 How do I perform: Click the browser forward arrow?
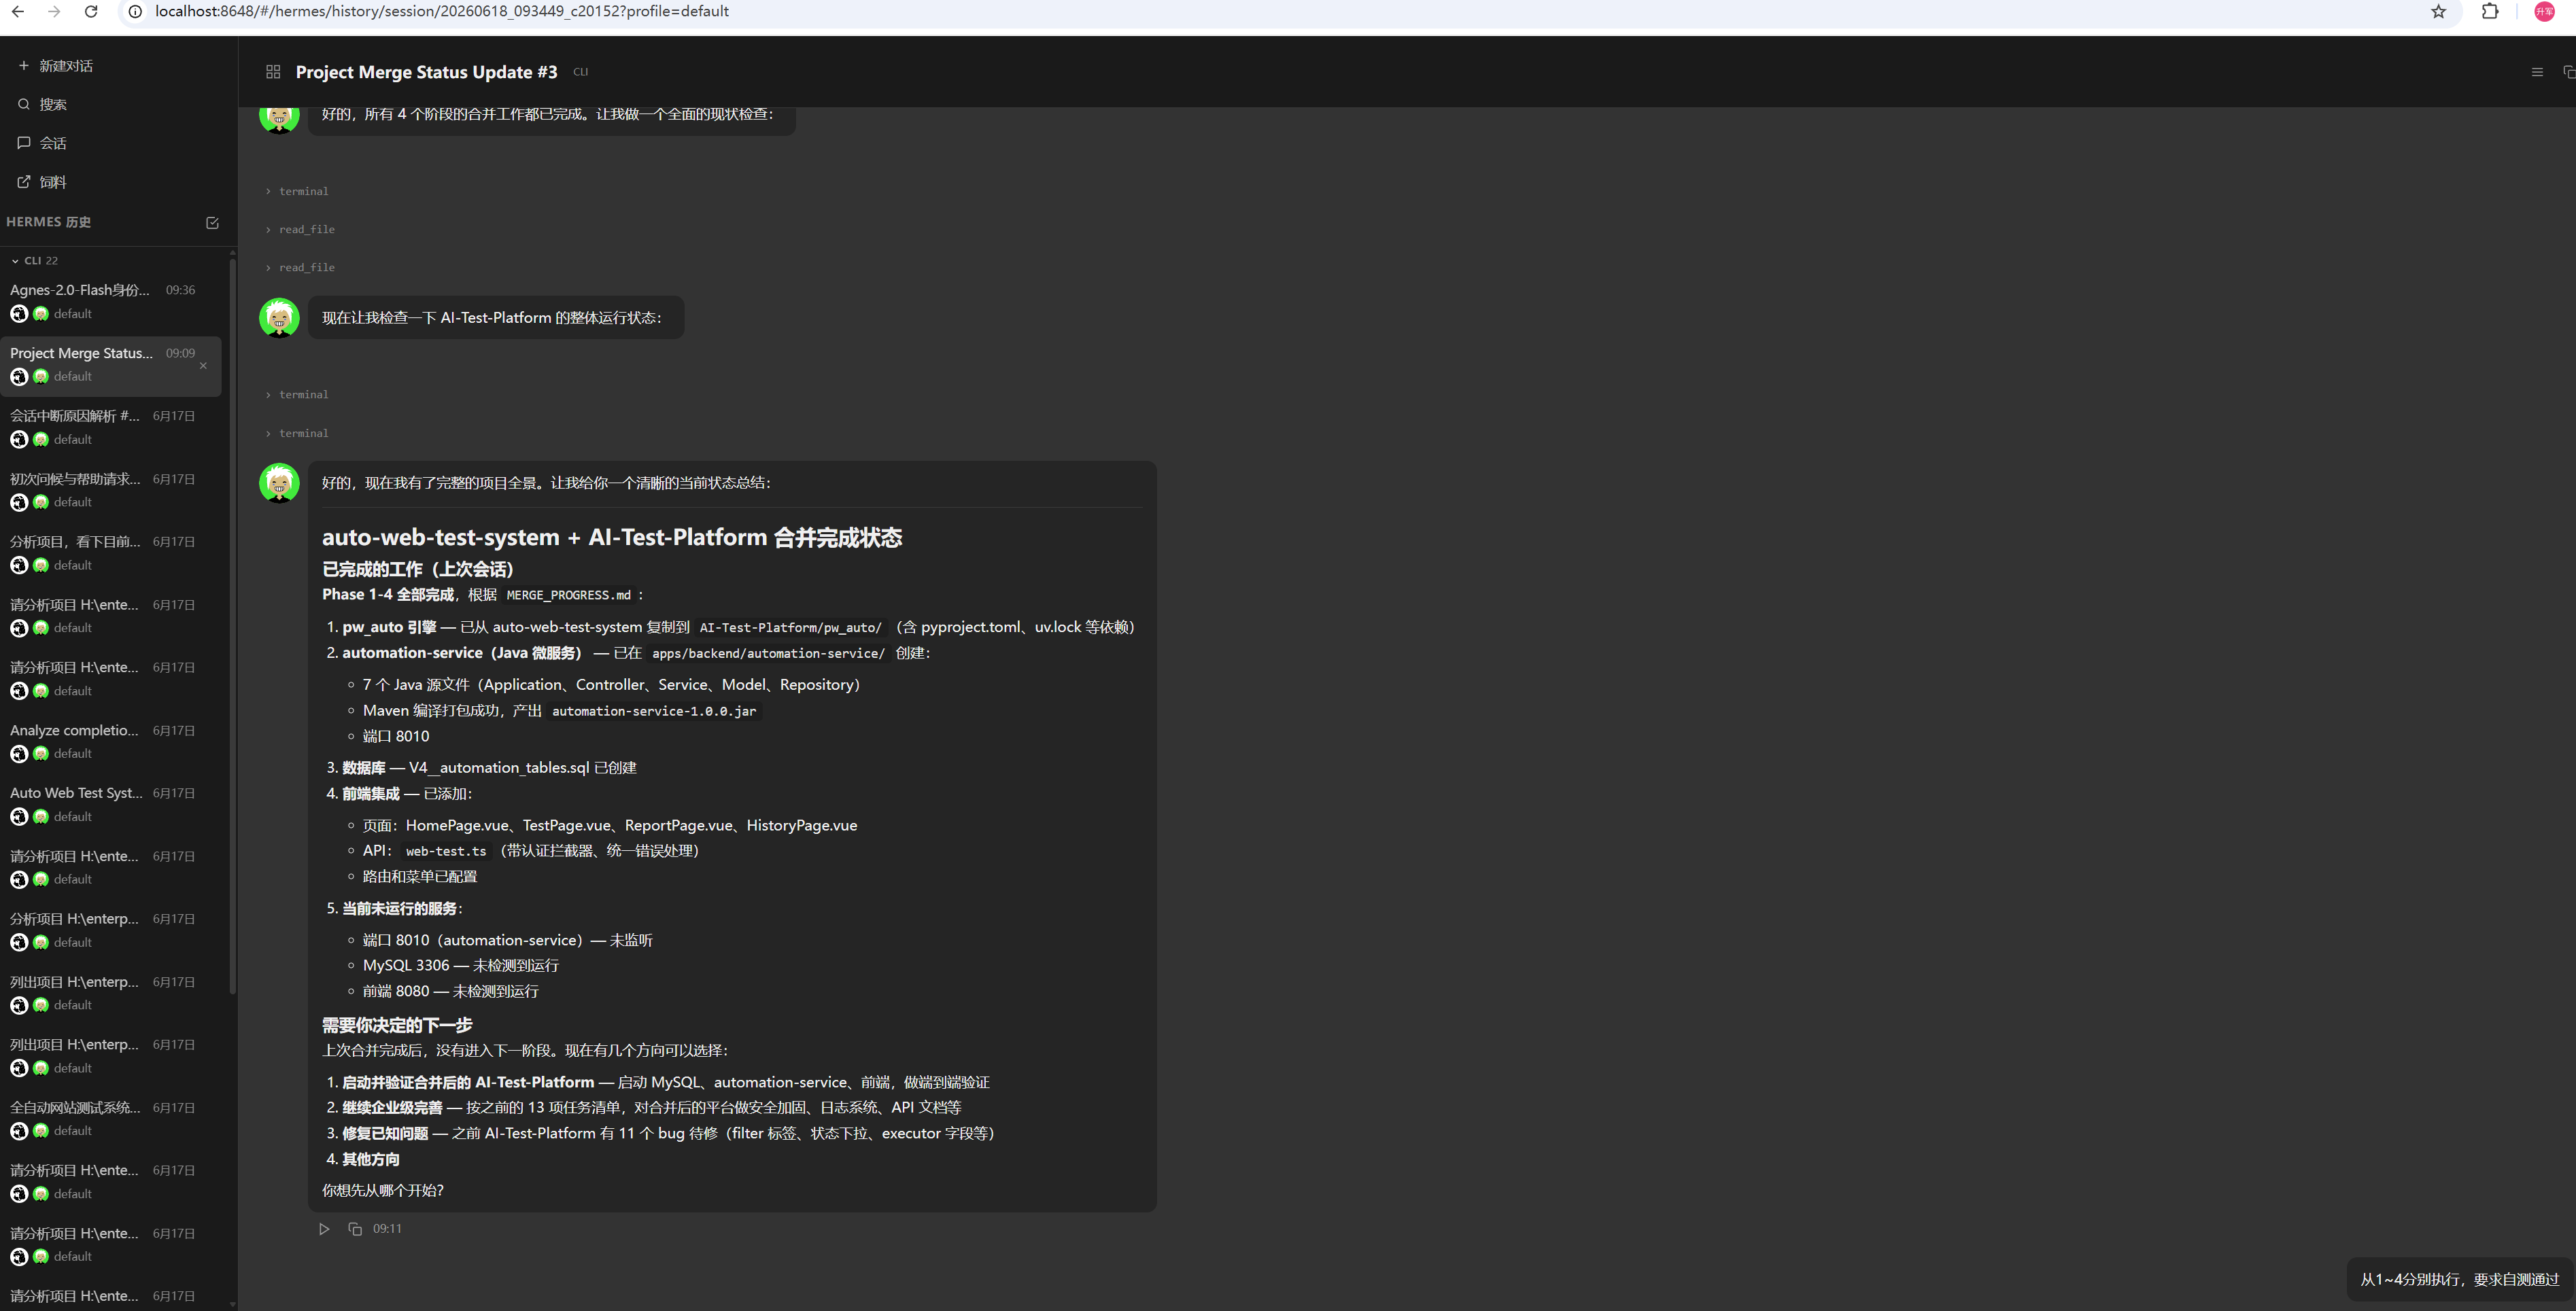[x=54, y=12]
